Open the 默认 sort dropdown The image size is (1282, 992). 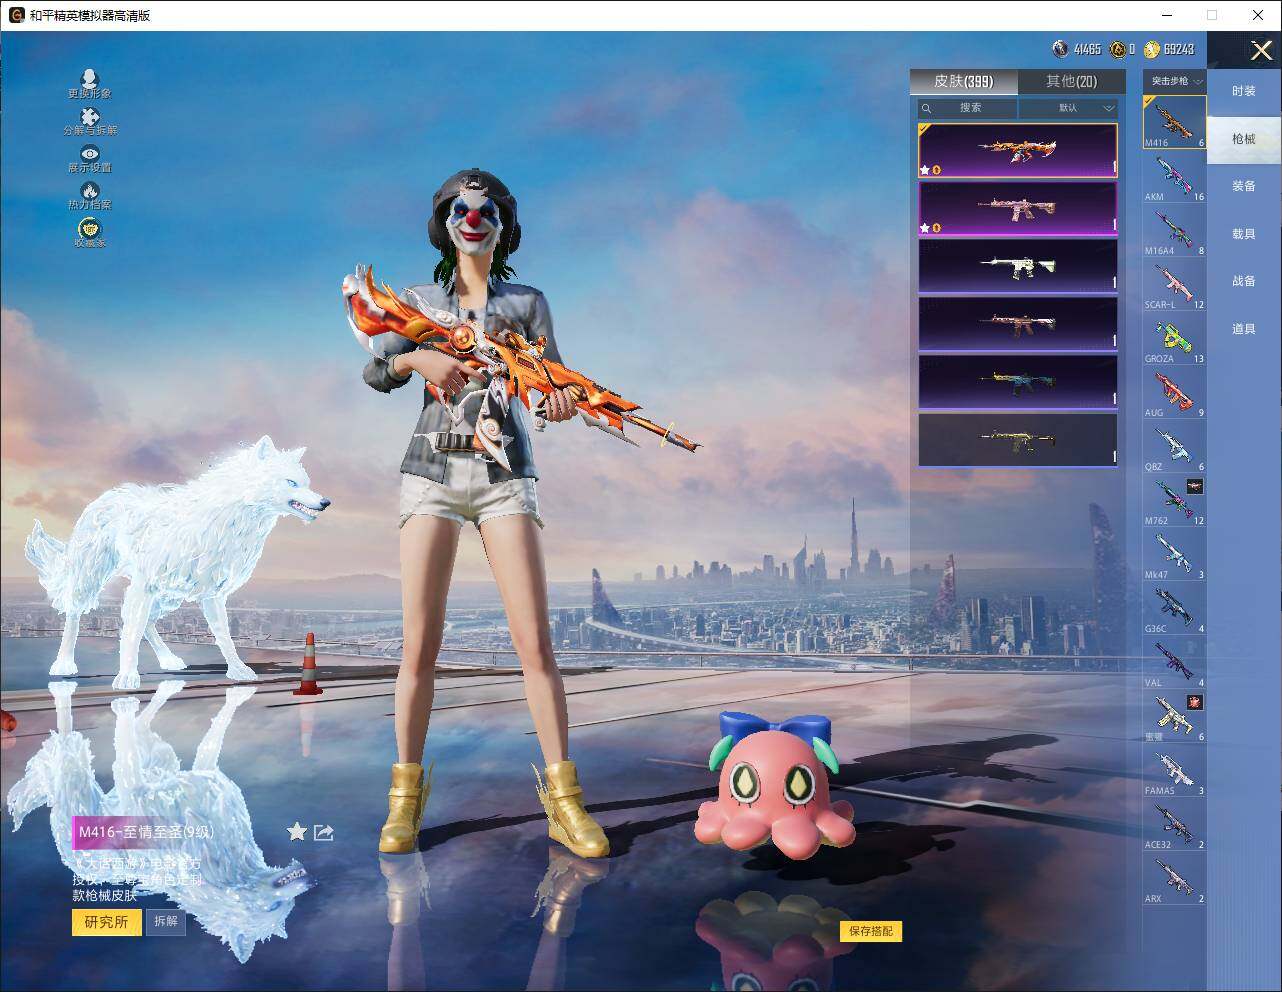click(x=1069, y=107)
